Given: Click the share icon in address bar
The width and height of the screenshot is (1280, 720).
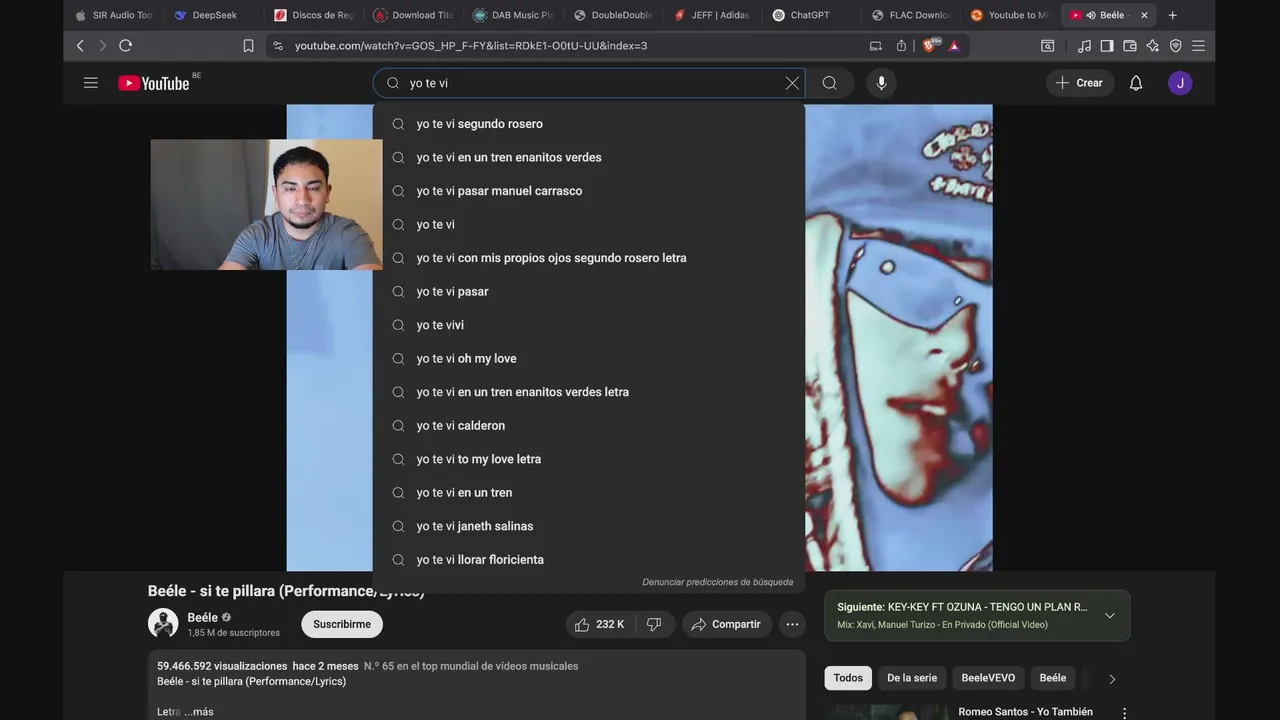Looking at the screenshot, I should tap(901, 45).
